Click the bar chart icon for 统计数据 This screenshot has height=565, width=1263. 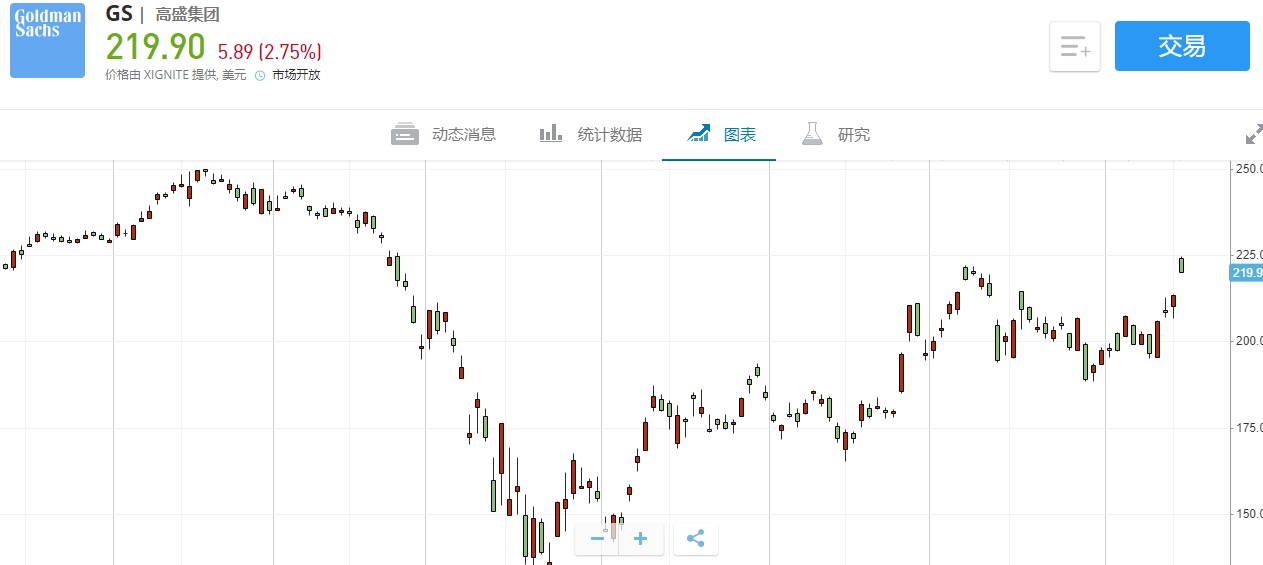pos(551,134)
